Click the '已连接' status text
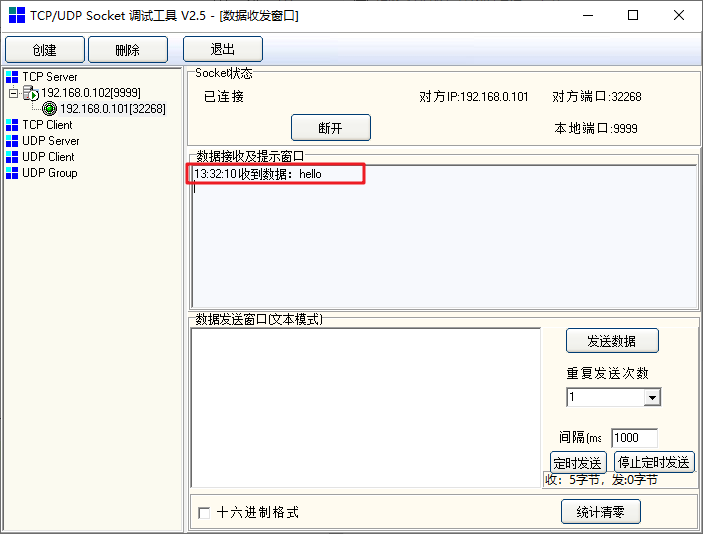This screenshot has width=703, height=534. [224, 96]
